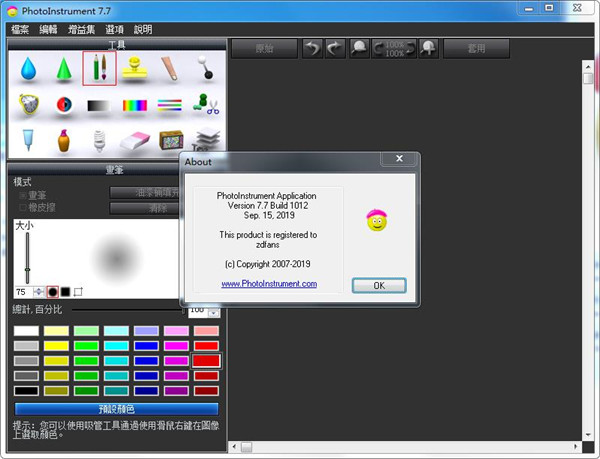Screen dimensions: 600x459
Task: Select the blue water drop blur tool
Action: (28, 69)
